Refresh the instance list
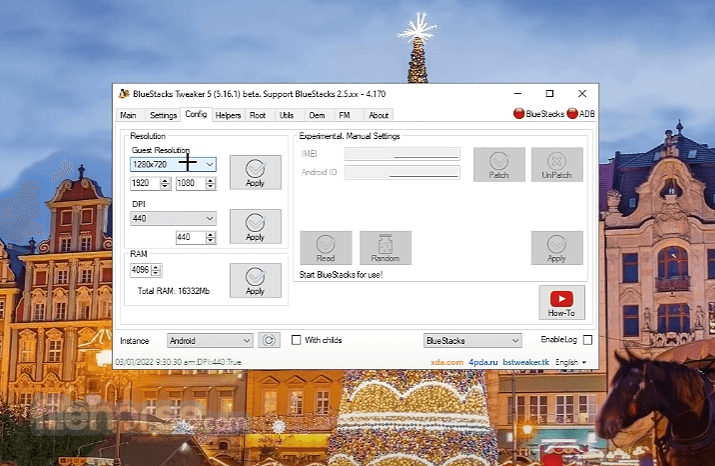 (x=269, y=340)
